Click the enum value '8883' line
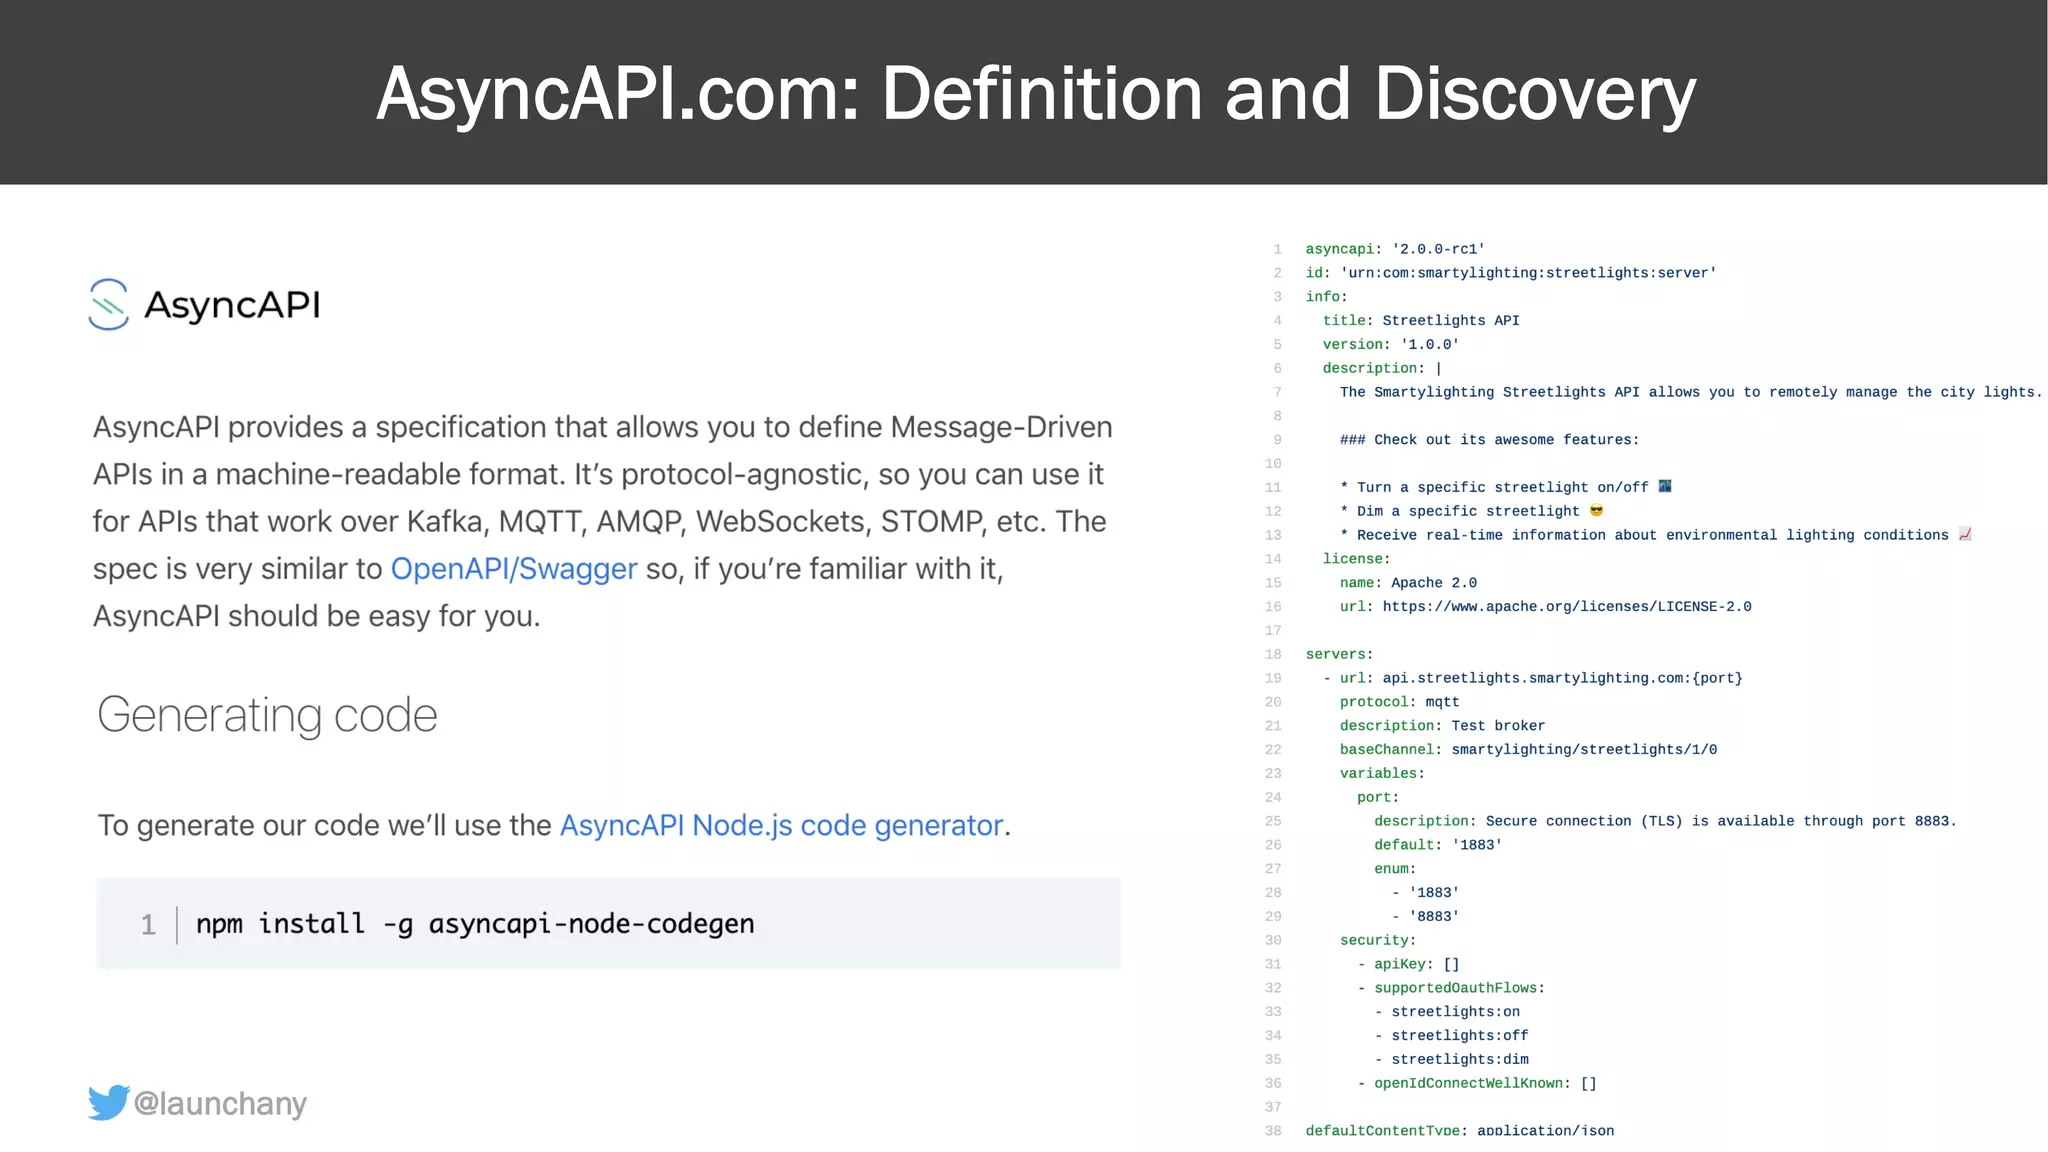 (x=1426, y=917)
